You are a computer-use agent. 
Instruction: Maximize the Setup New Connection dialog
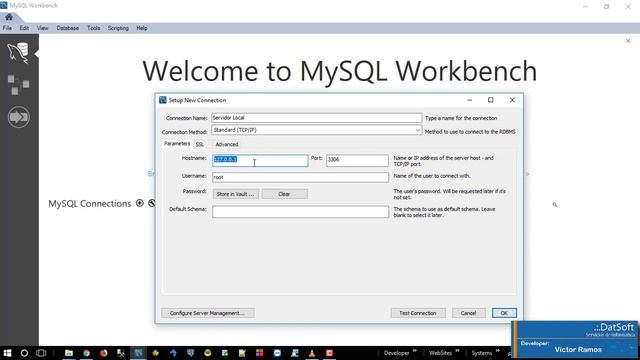click(491, 100)
